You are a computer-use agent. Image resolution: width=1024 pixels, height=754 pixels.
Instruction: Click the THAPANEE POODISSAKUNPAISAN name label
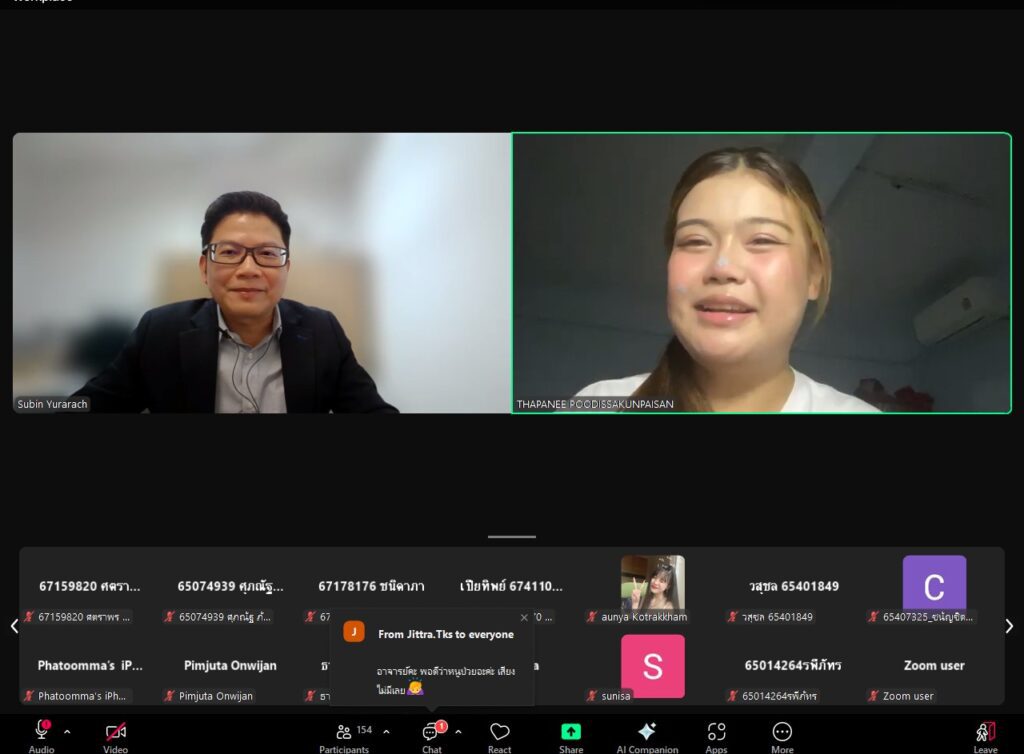coord(595,404)
